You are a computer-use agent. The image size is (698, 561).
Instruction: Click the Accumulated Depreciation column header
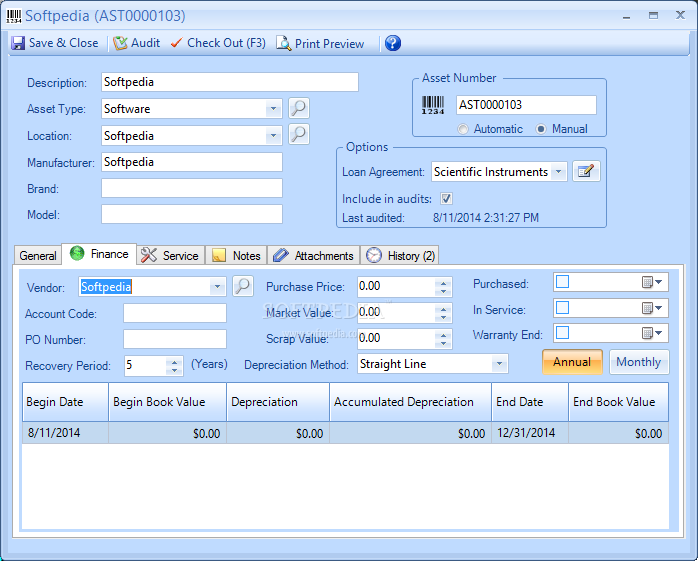pos(411,402)
